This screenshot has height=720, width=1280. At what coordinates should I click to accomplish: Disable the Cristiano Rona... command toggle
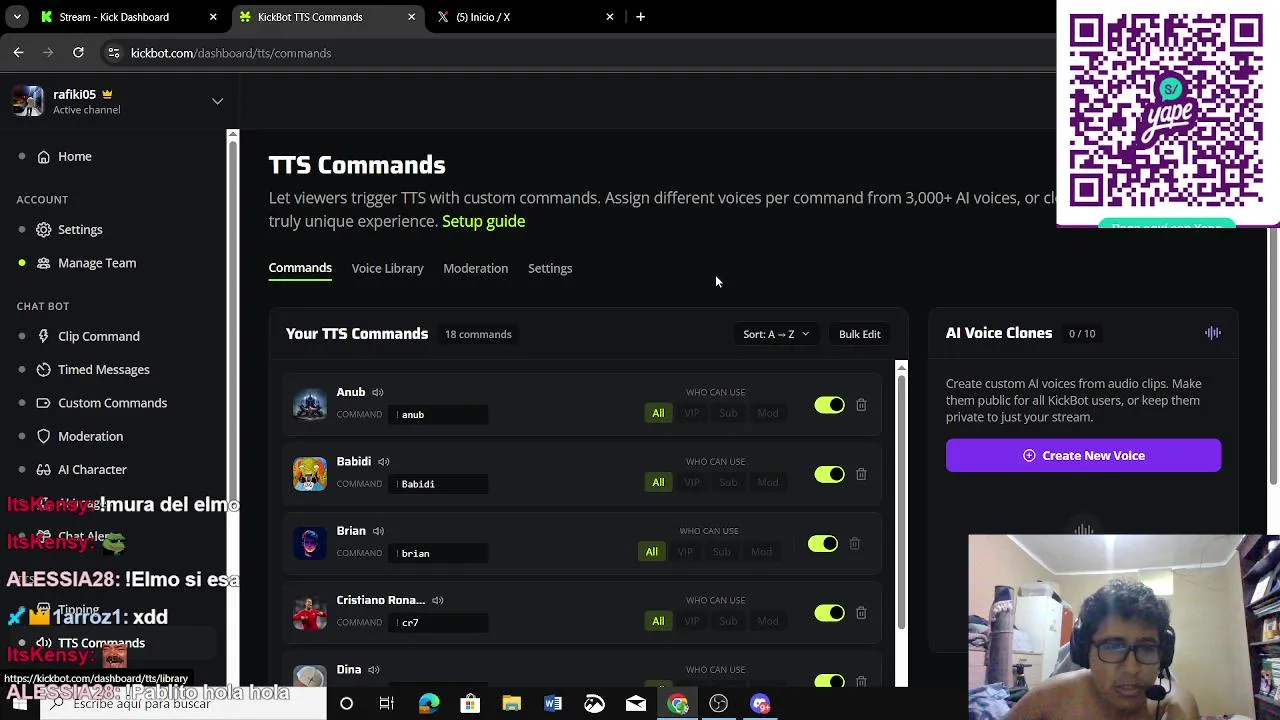pyautogui.click(x=829, y=613)
